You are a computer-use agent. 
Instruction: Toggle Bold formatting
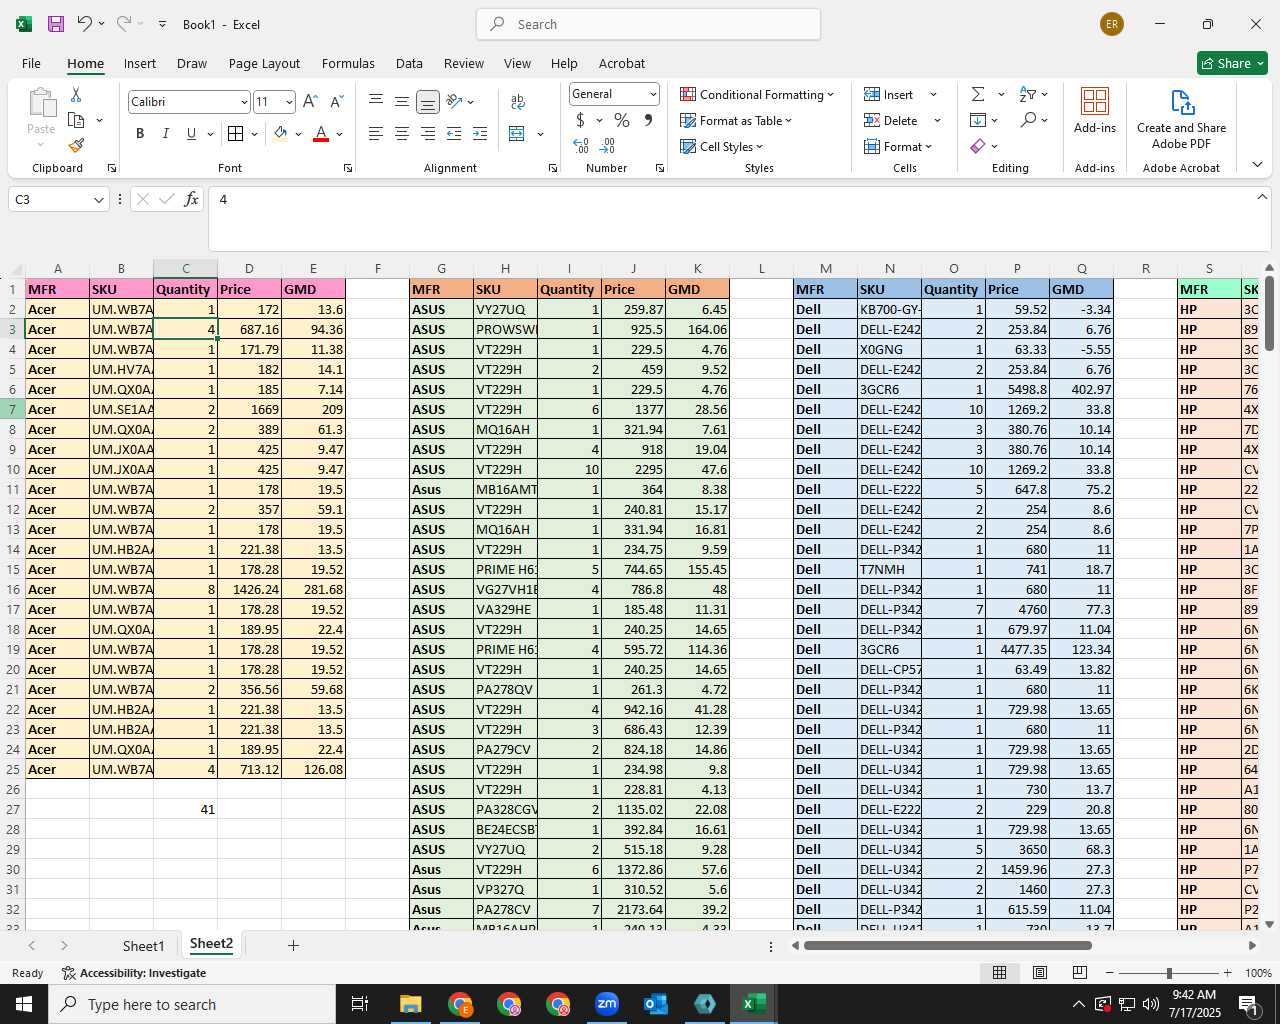[x=140, y=134]
